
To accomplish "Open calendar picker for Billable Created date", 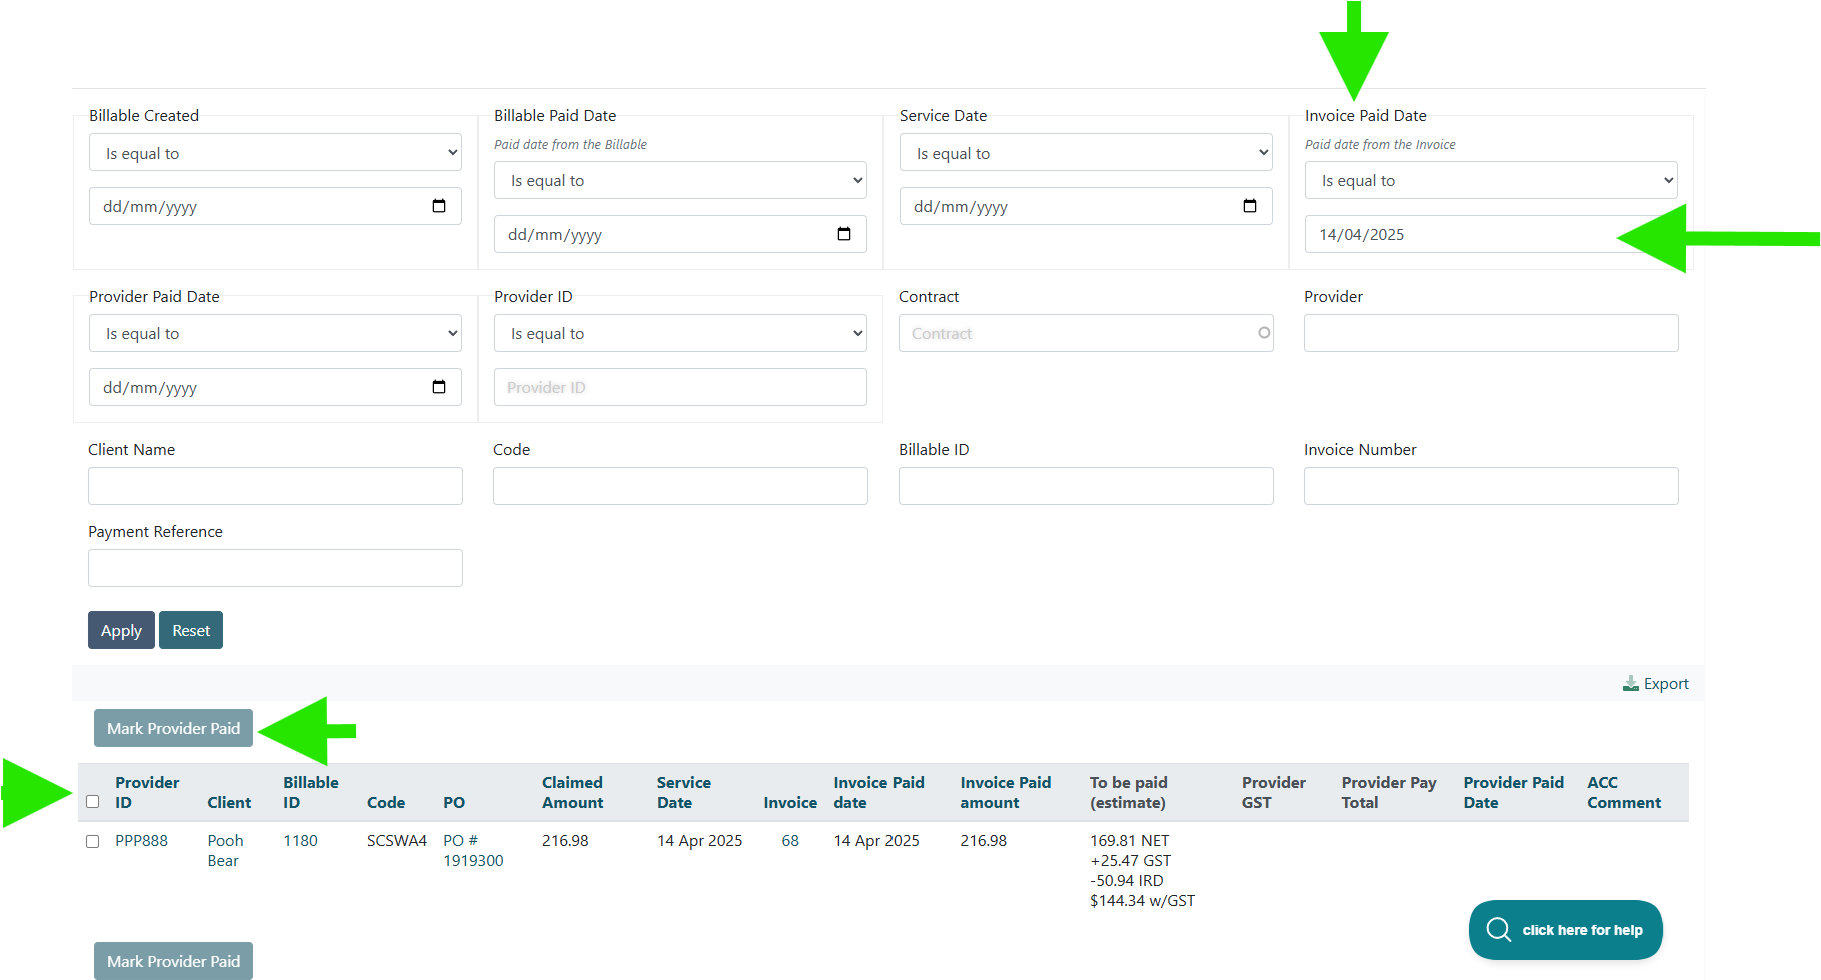I will [439, 206].
